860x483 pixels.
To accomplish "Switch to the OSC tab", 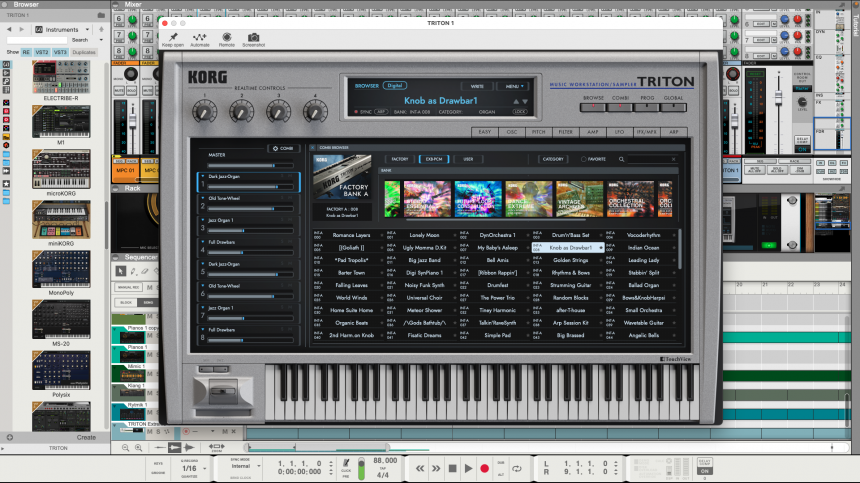I will [512, 132].
